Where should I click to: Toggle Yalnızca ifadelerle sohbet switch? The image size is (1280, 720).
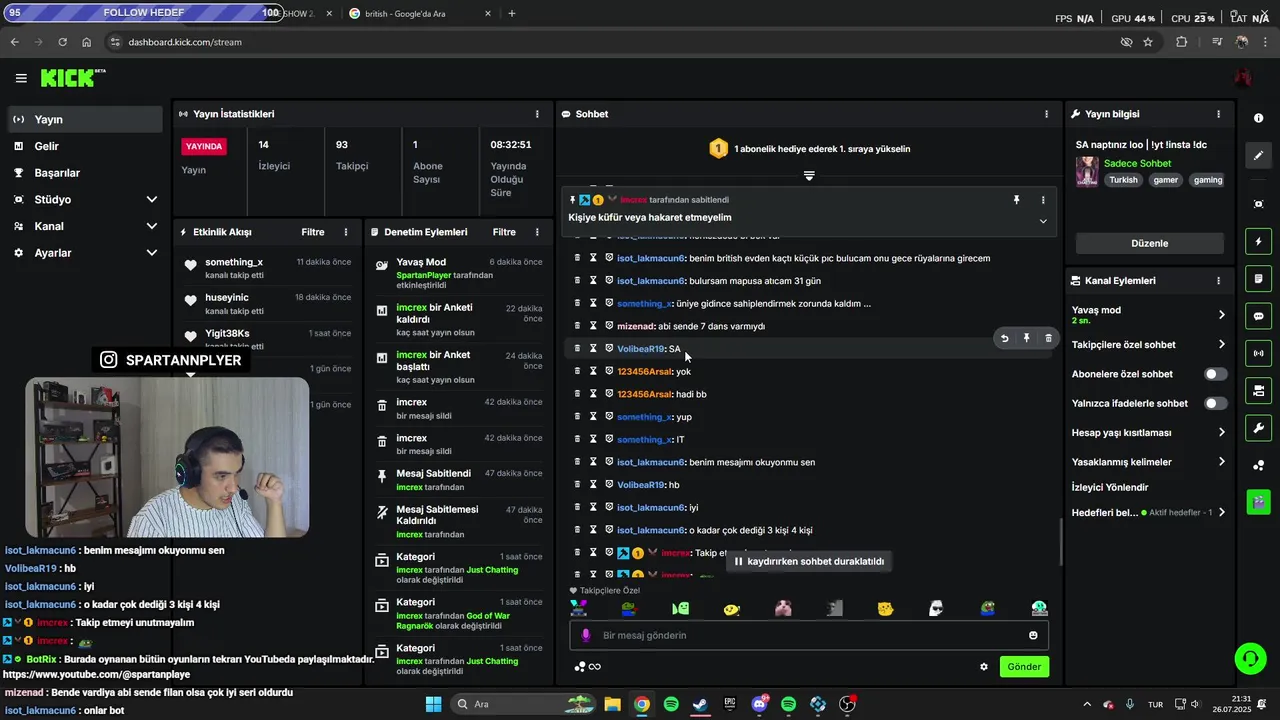click(1215, 403)
